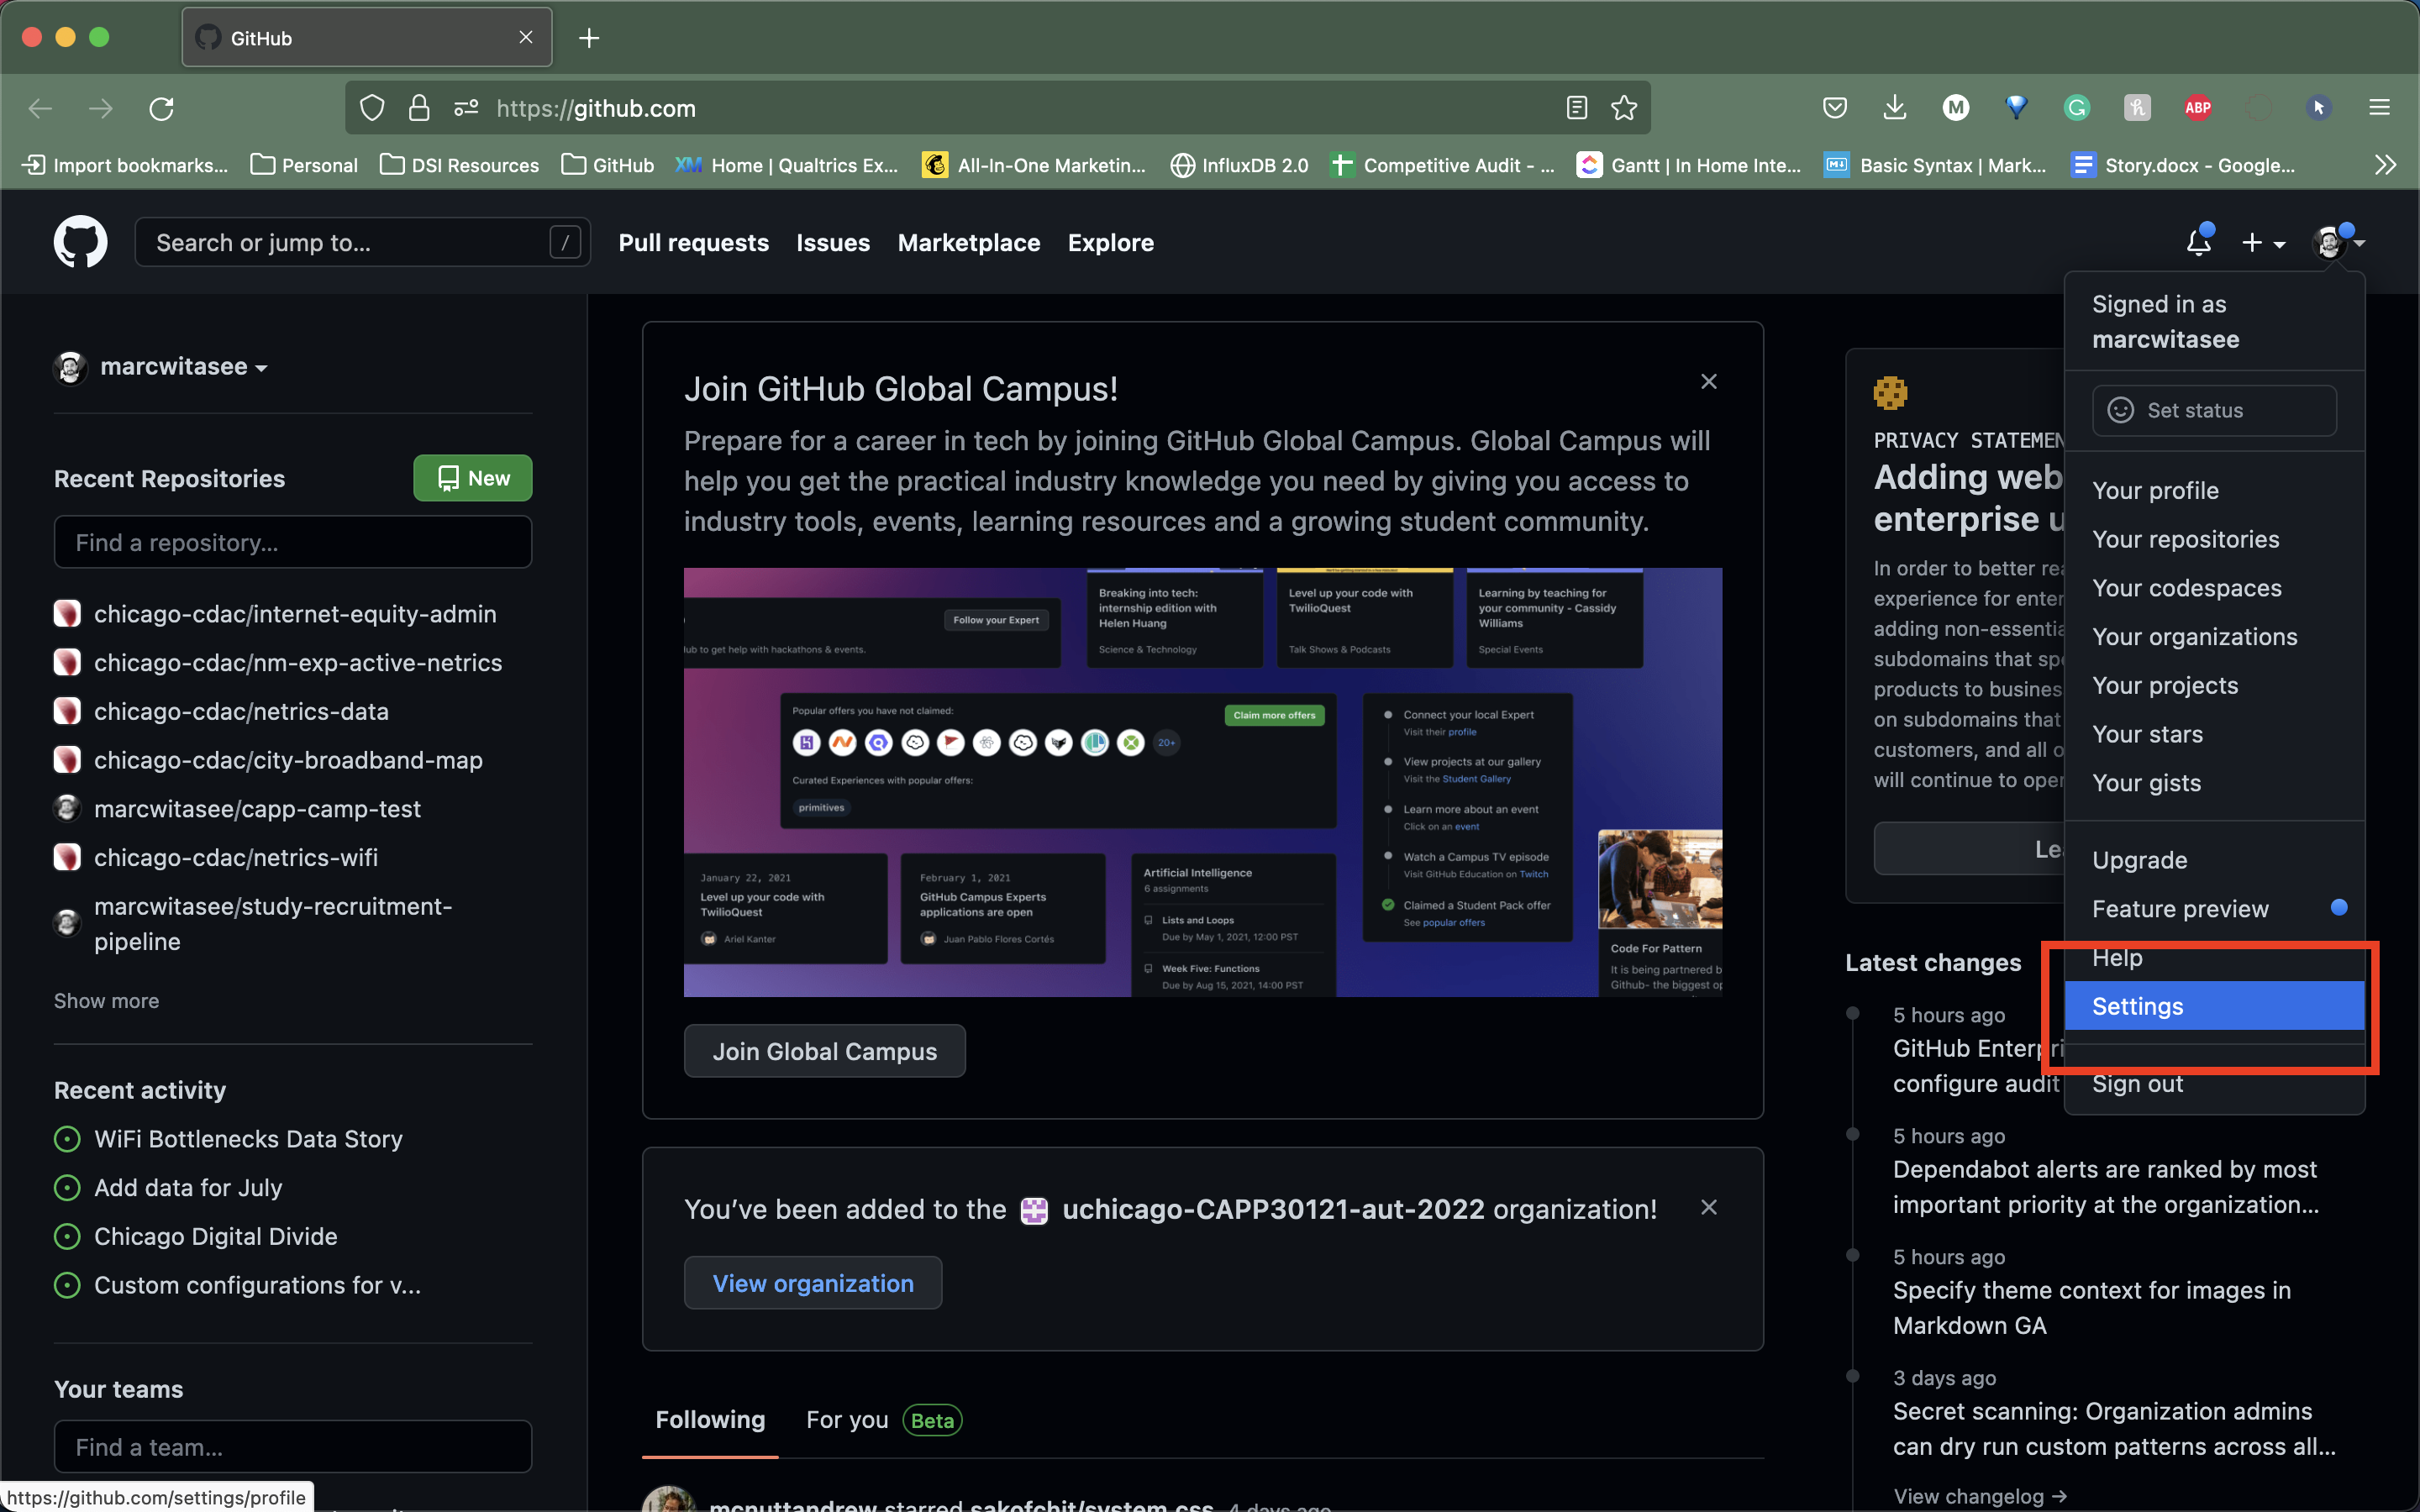Open the Firefox downloads icon
The image size is (2420, 1512).
pyautogui.click(x=1894, y=108)
